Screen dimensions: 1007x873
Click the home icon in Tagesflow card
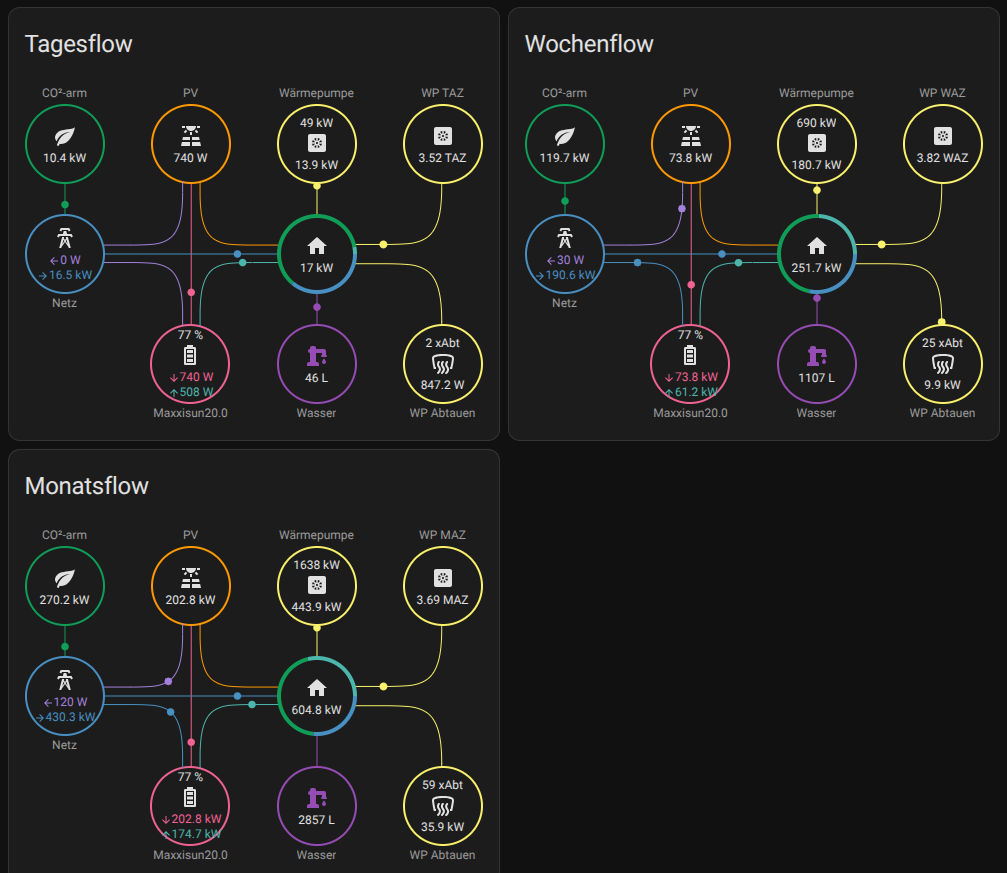[317, 246]
